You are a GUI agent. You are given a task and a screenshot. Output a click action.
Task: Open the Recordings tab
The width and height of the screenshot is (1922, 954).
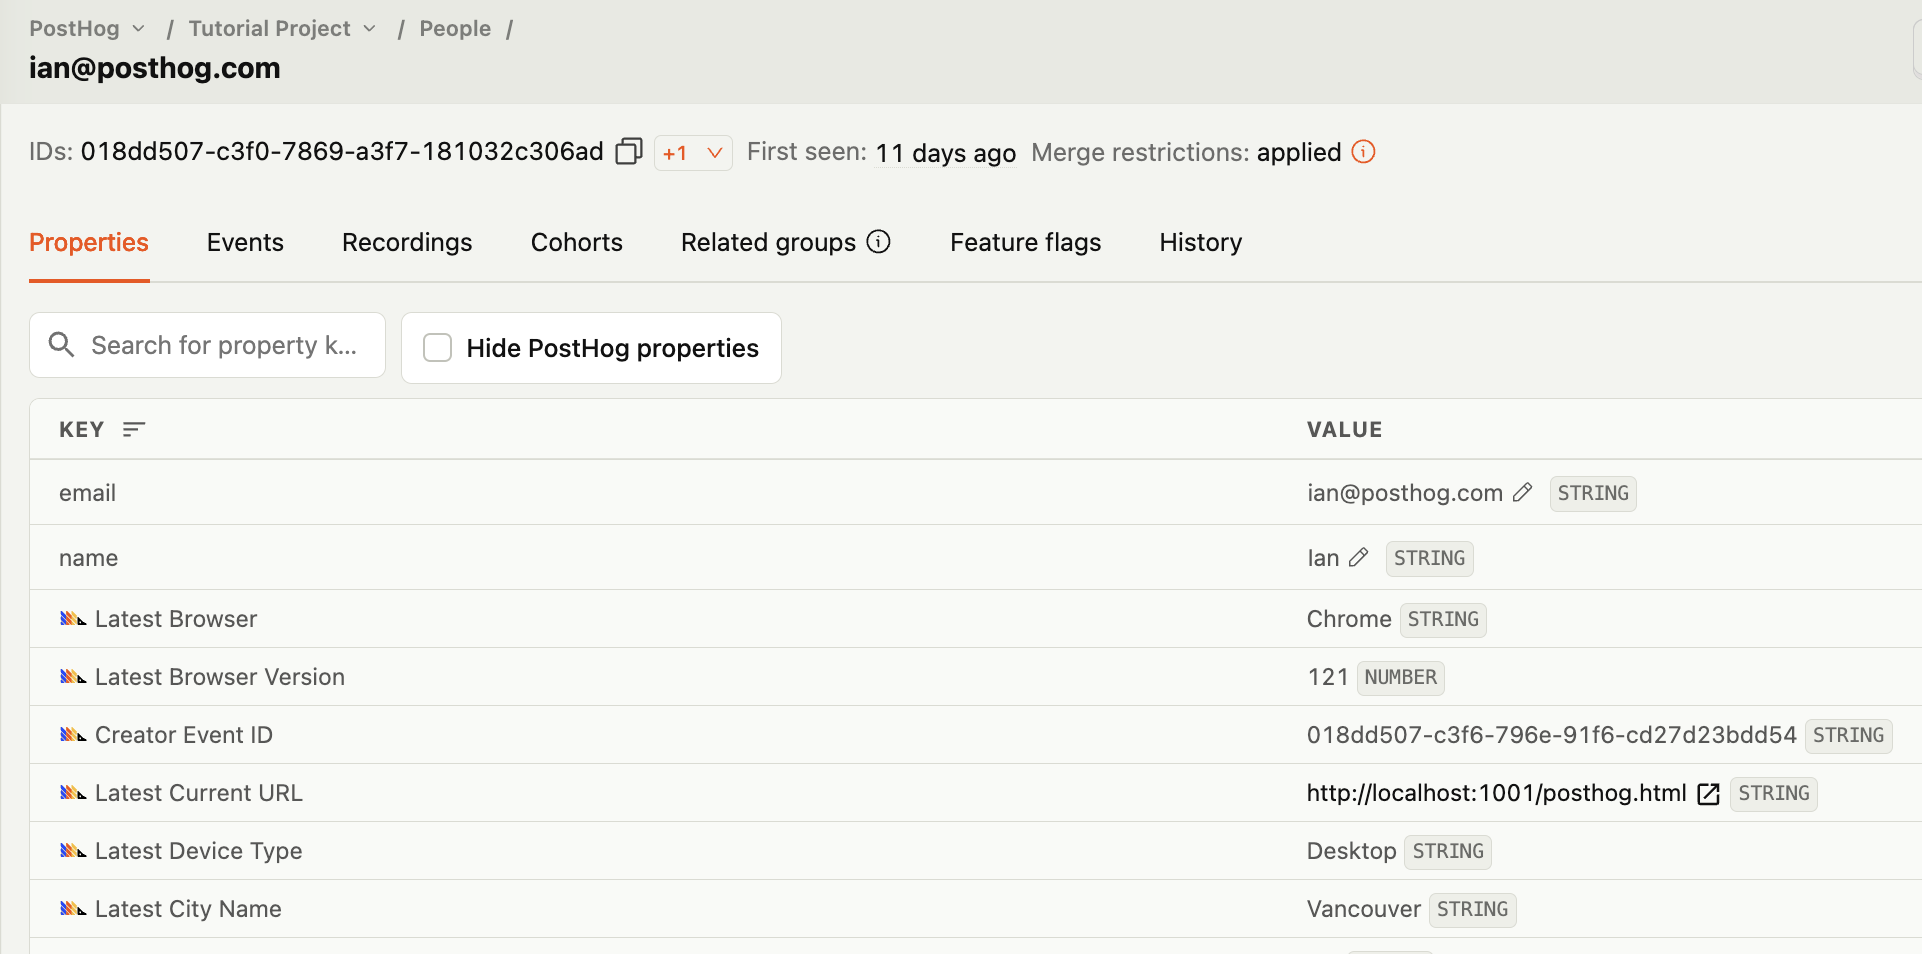tap(407, 242)
